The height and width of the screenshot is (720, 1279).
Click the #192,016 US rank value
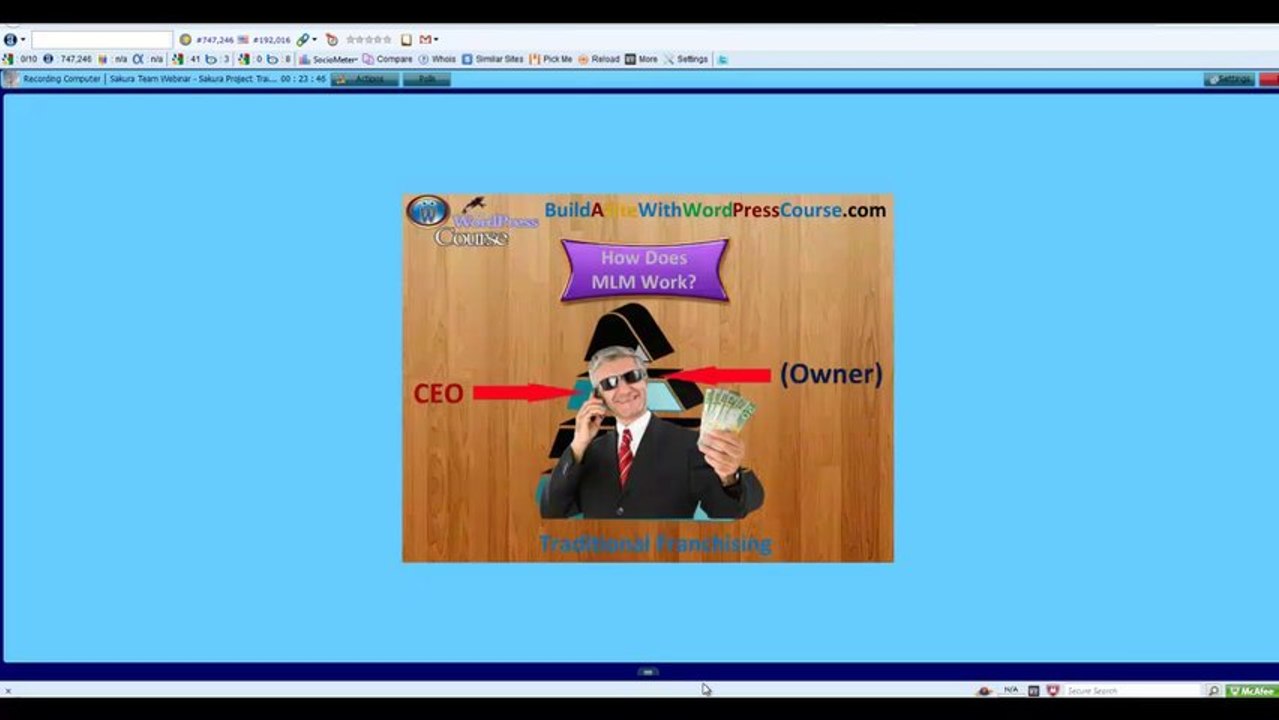(271, 40)
